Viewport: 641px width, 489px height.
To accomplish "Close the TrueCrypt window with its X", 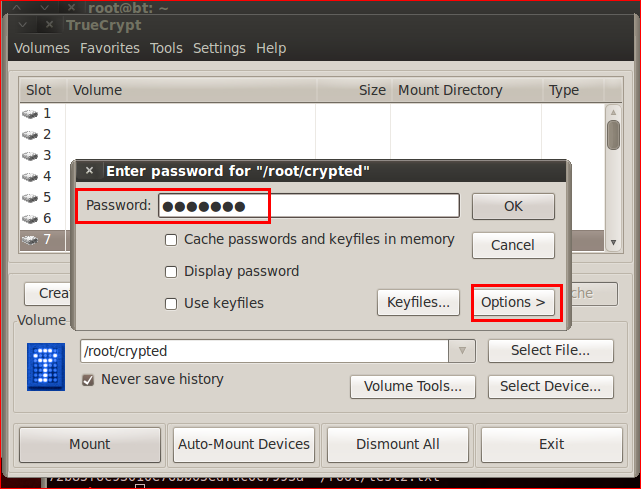I will click(49, 25).
